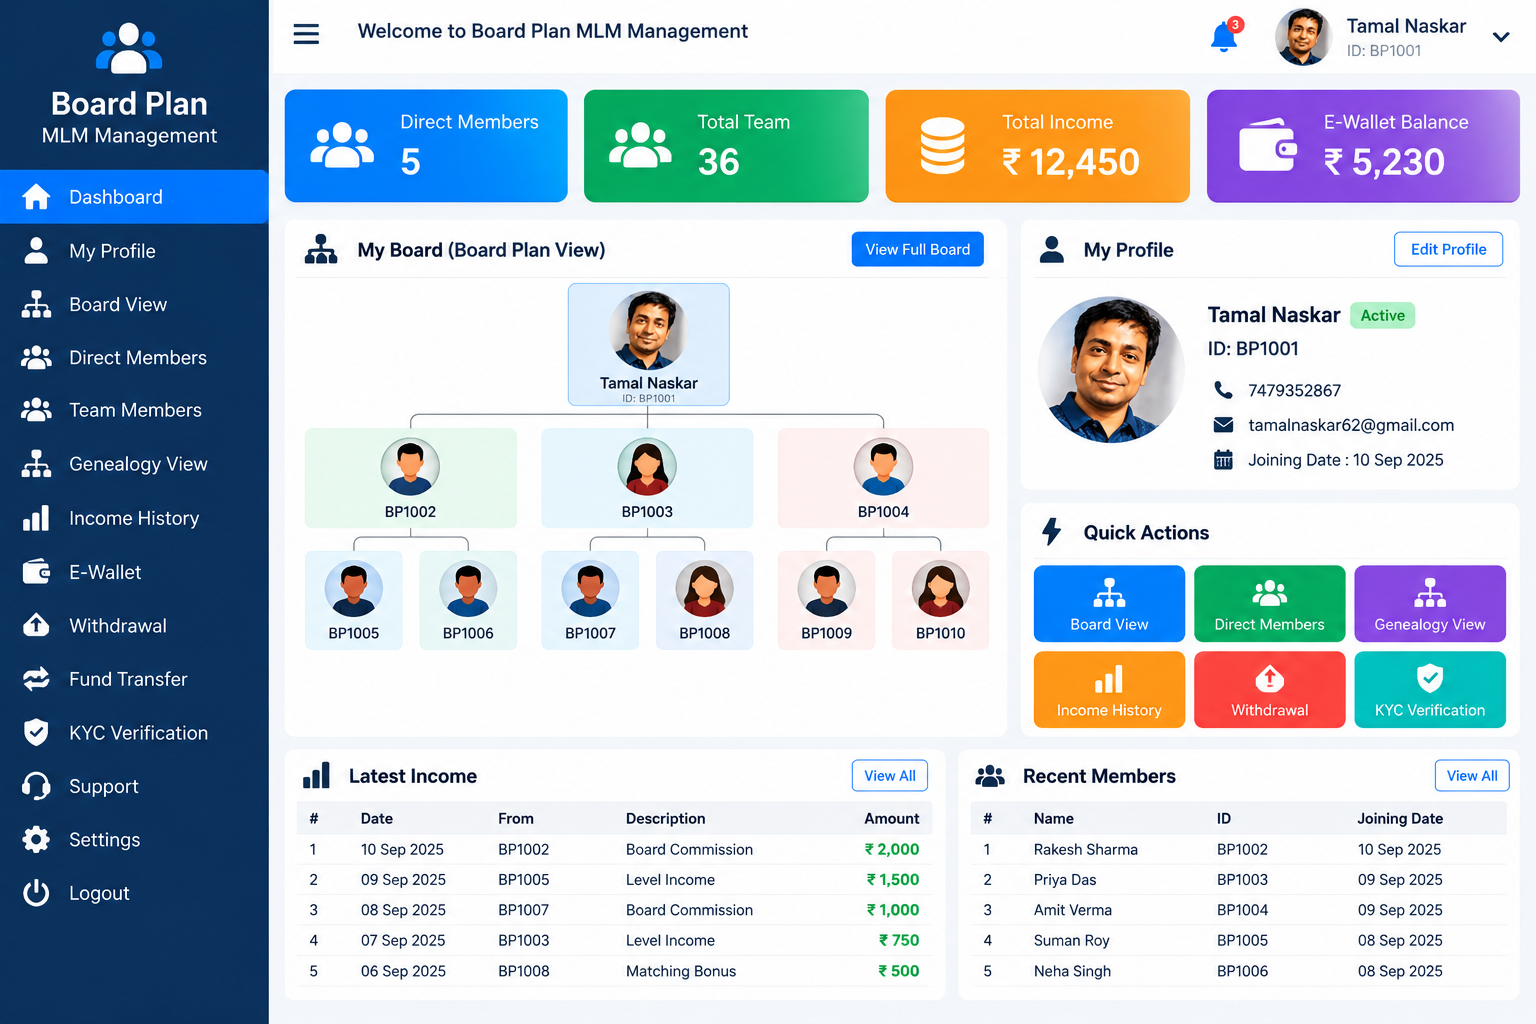Click the Total Team card group icon

tap(640, 146)
